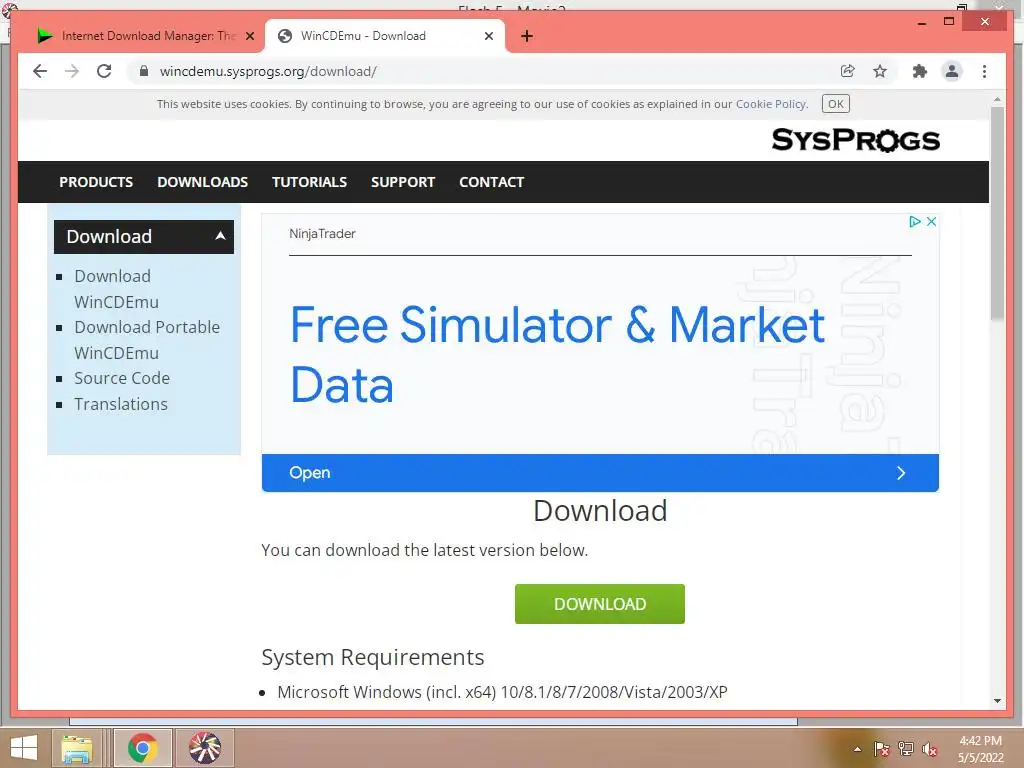Close the WinCDEmu - Download tab

coord(488,36)
